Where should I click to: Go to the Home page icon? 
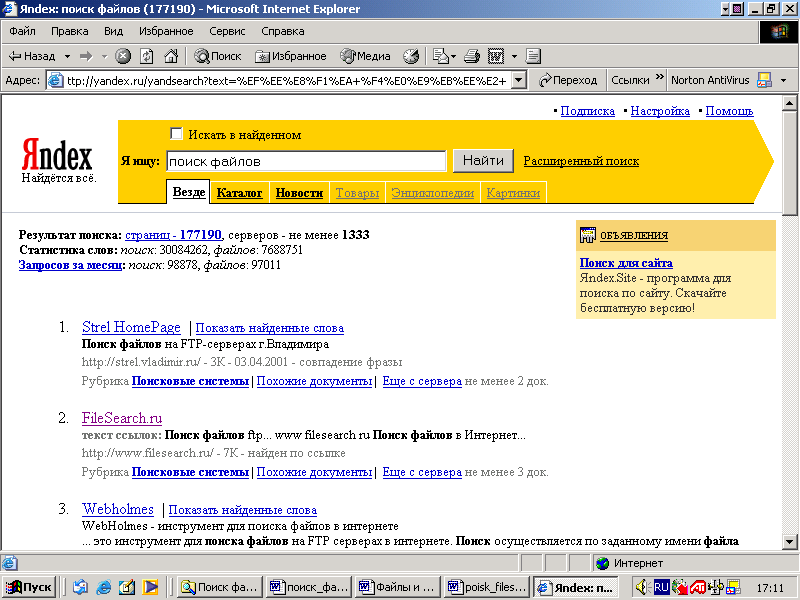(171, 56)
